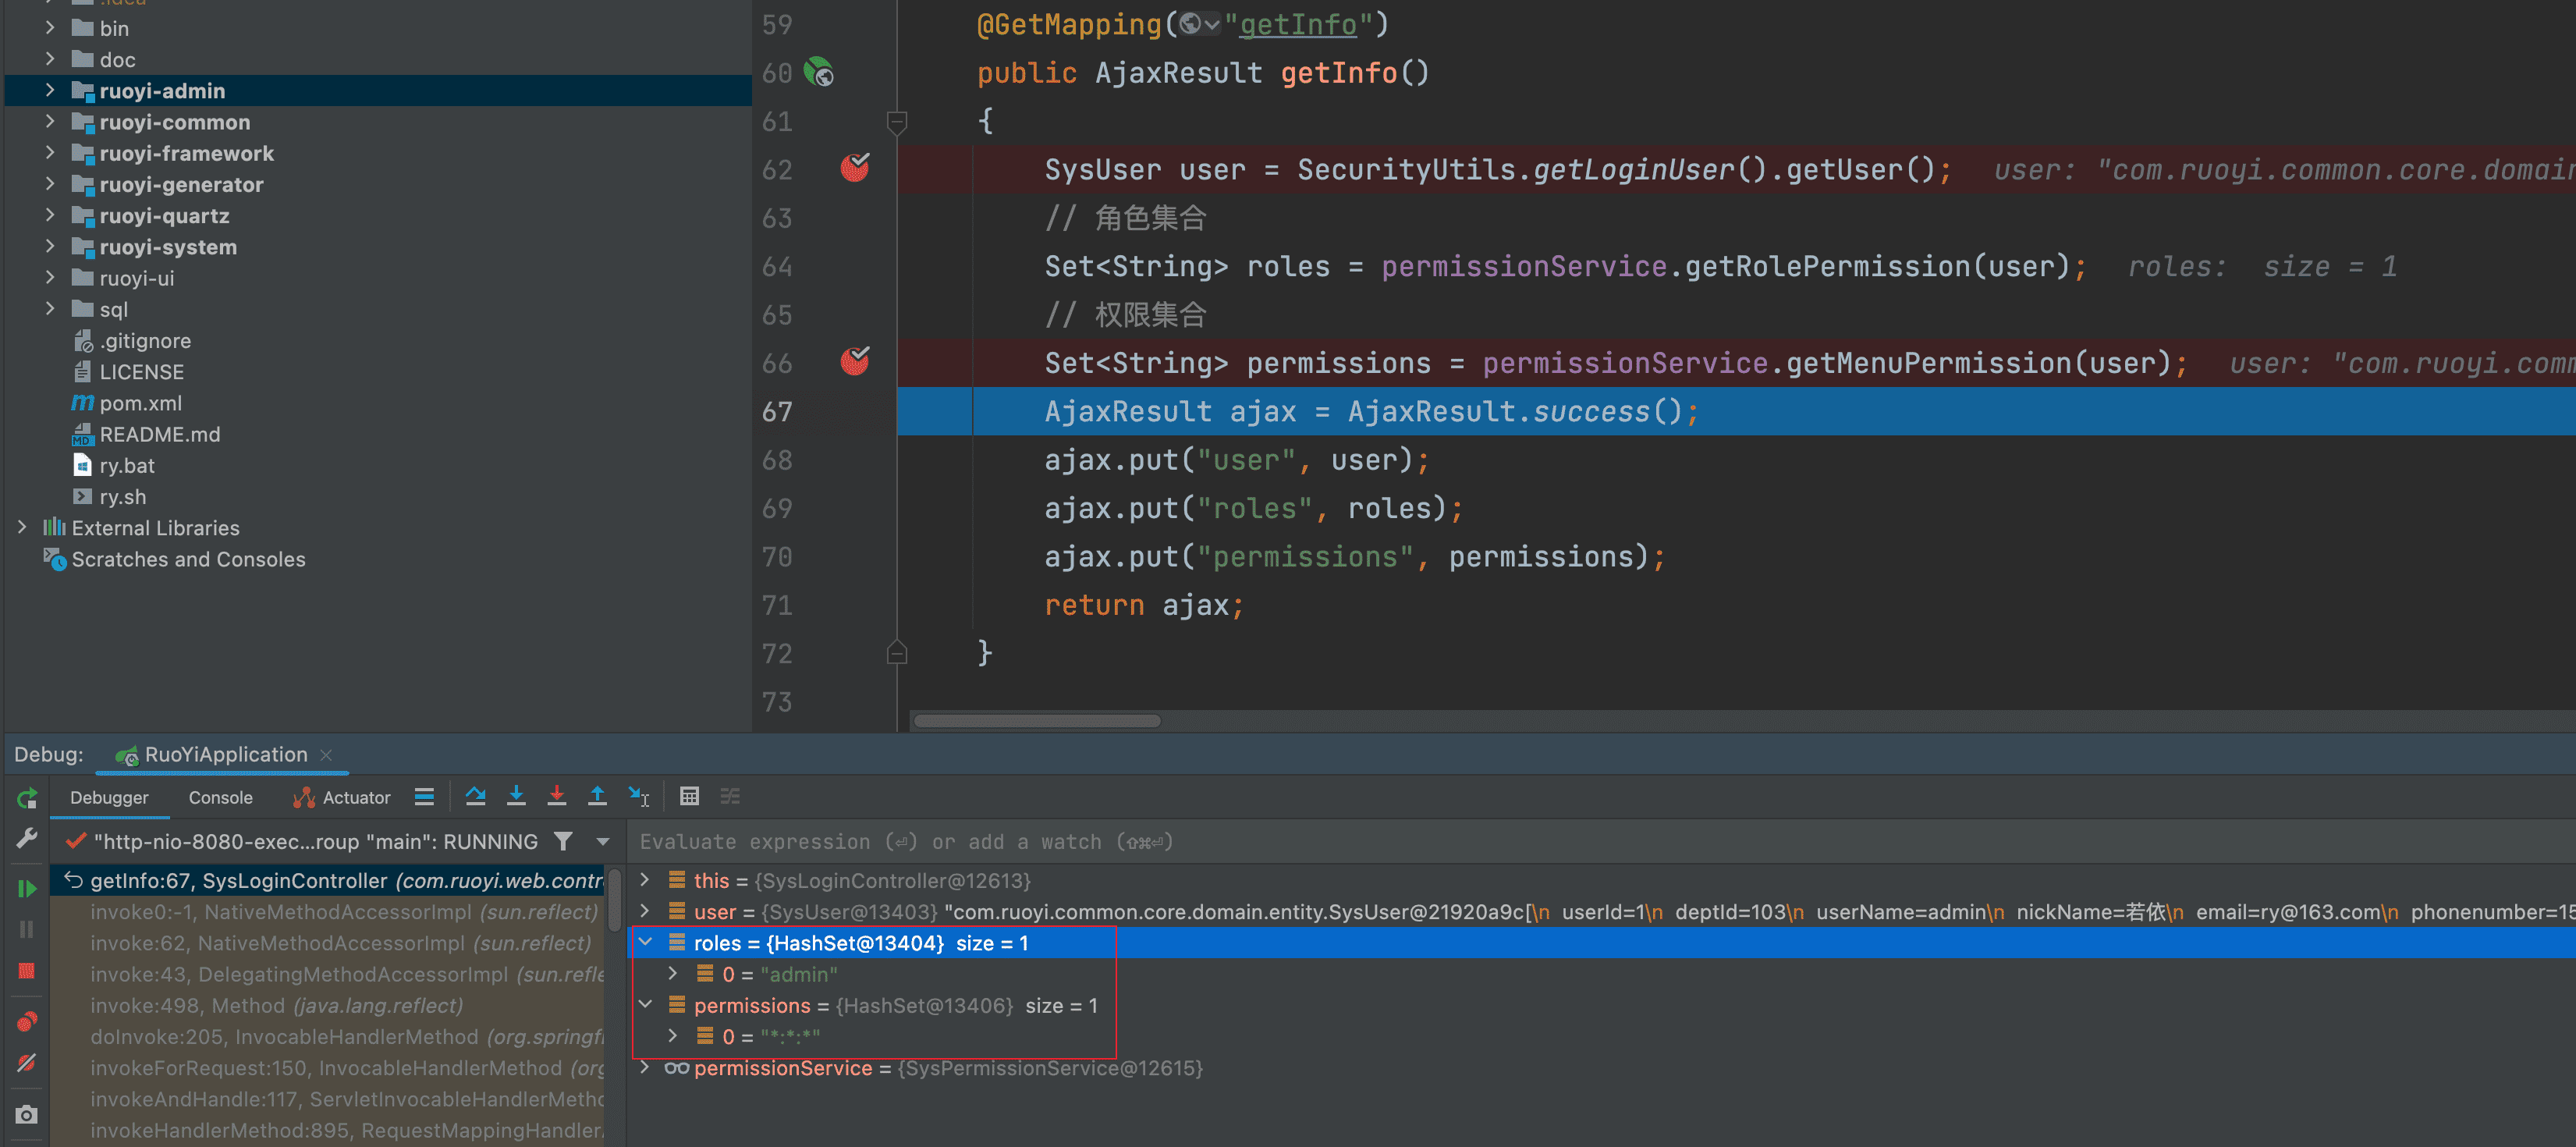Click the Run to Cursor icon

[x=638, y=797]
